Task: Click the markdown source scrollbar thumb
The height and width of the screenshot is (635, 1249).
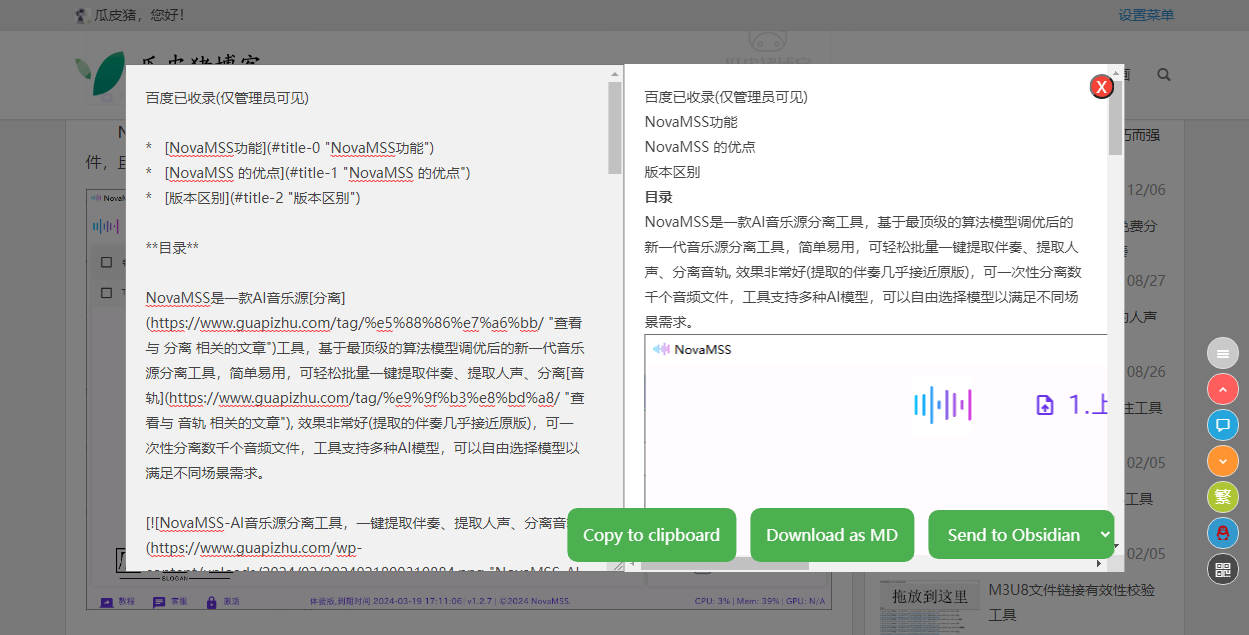Action: pos(615,127)
